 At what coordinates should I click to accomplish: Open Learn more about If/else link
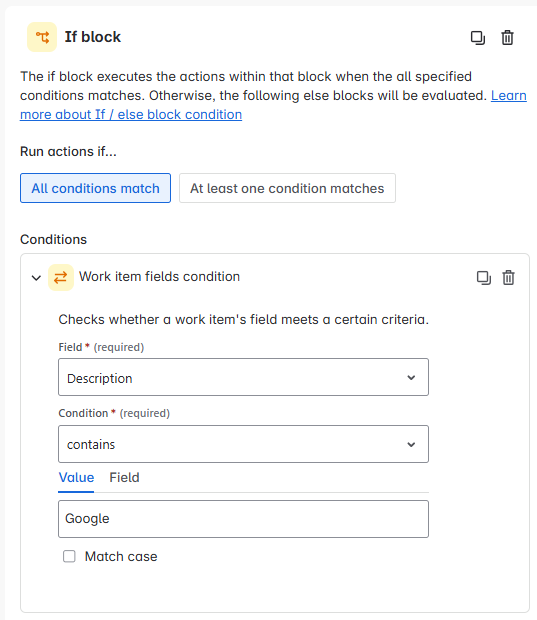273,105
